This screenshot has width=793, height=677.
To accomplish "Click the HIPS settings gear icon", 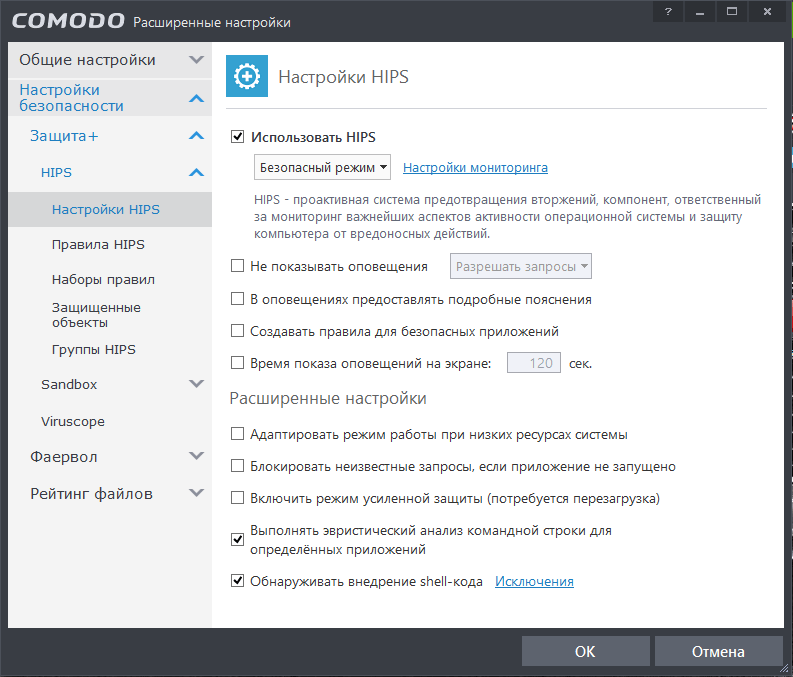I will (x=247, y=76).
